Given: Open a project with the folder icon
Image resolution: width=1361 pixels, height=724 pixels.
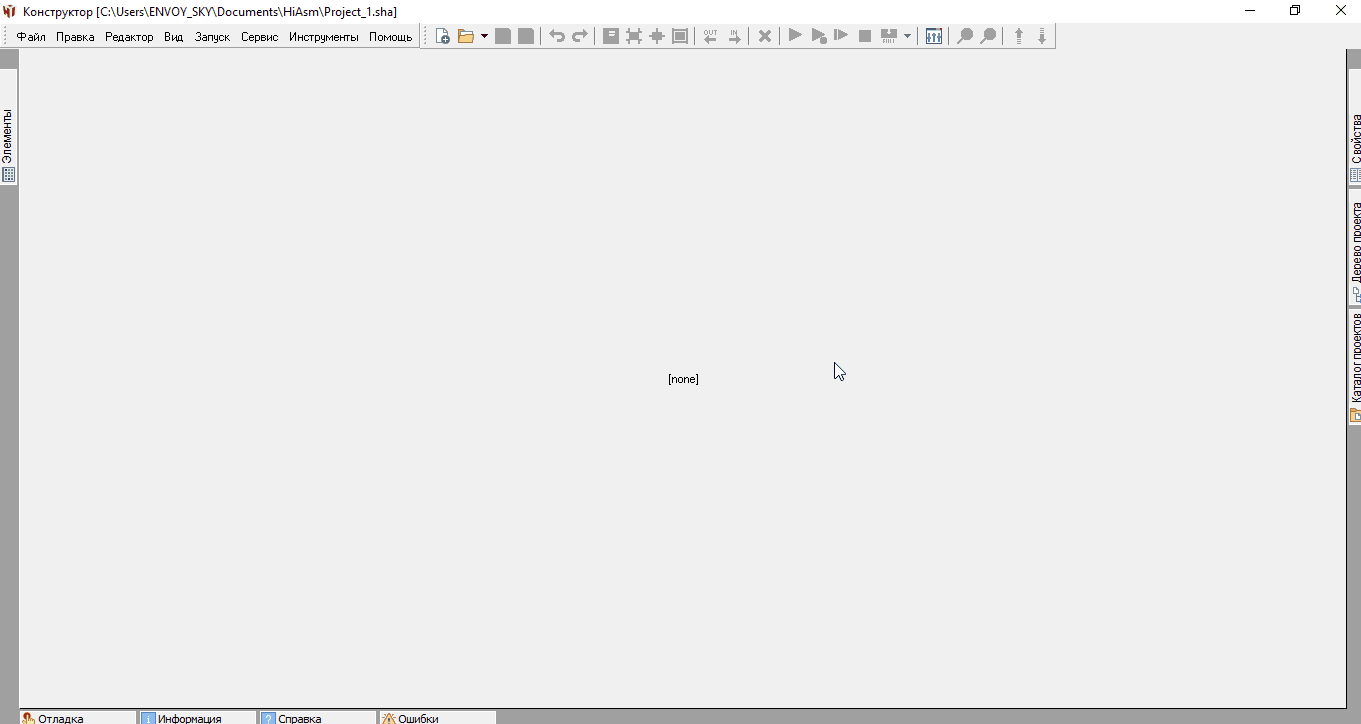Looking at the screenshot, I should (466, 36).
